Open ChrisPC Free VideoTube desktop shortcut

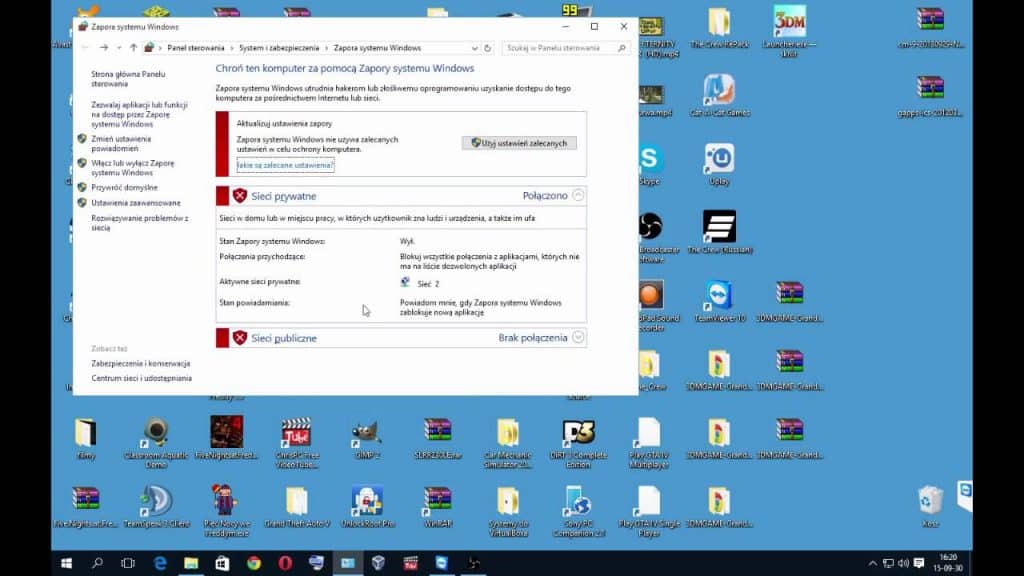click(296, 443)
